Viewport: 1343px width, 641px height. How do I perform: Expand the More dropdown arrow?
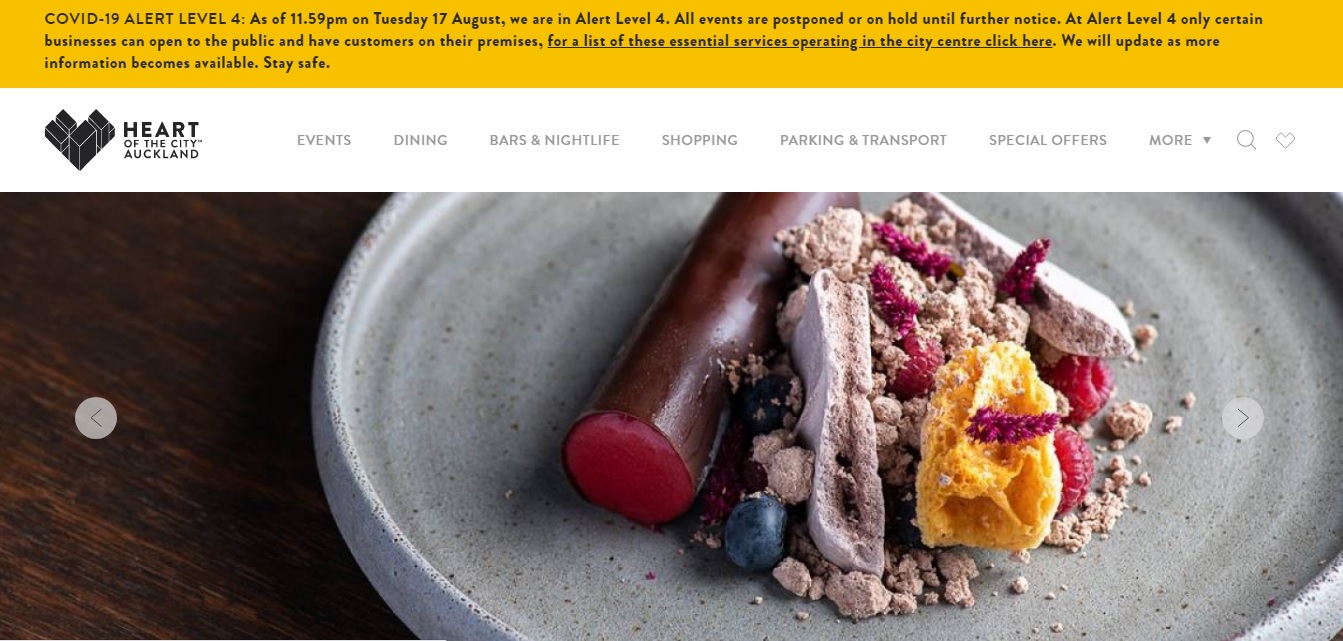(1207, 140)
